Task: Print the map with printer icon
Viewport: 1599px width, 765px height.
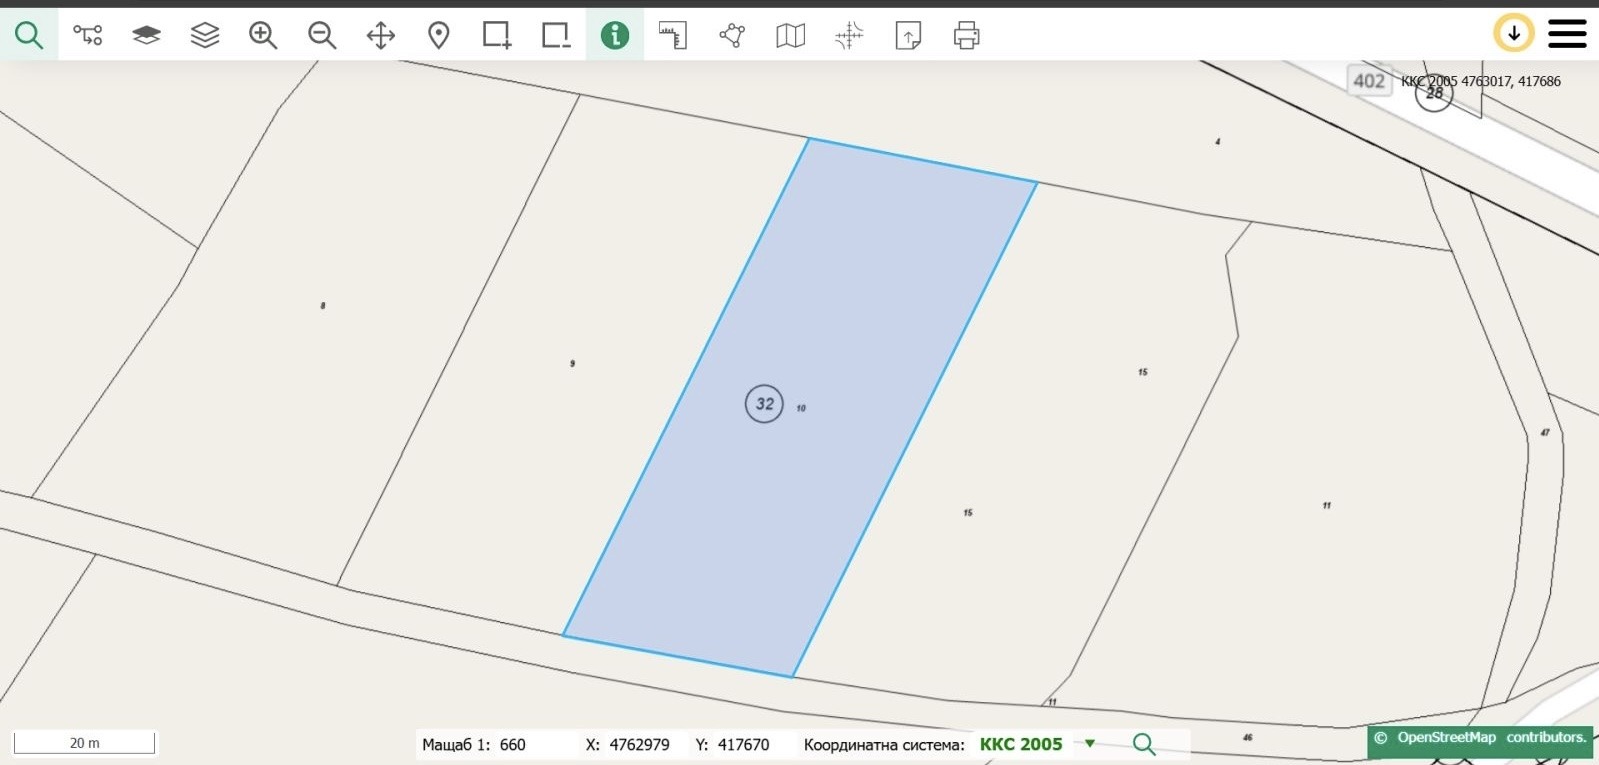Action: [x=966, y=35]
